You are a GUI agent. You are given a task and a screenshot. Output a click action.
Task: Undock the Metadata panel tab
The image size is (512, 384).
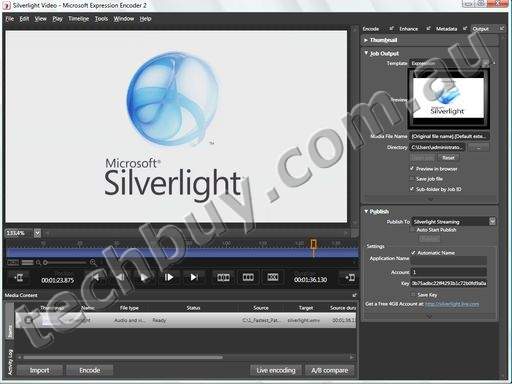[465, 29]
